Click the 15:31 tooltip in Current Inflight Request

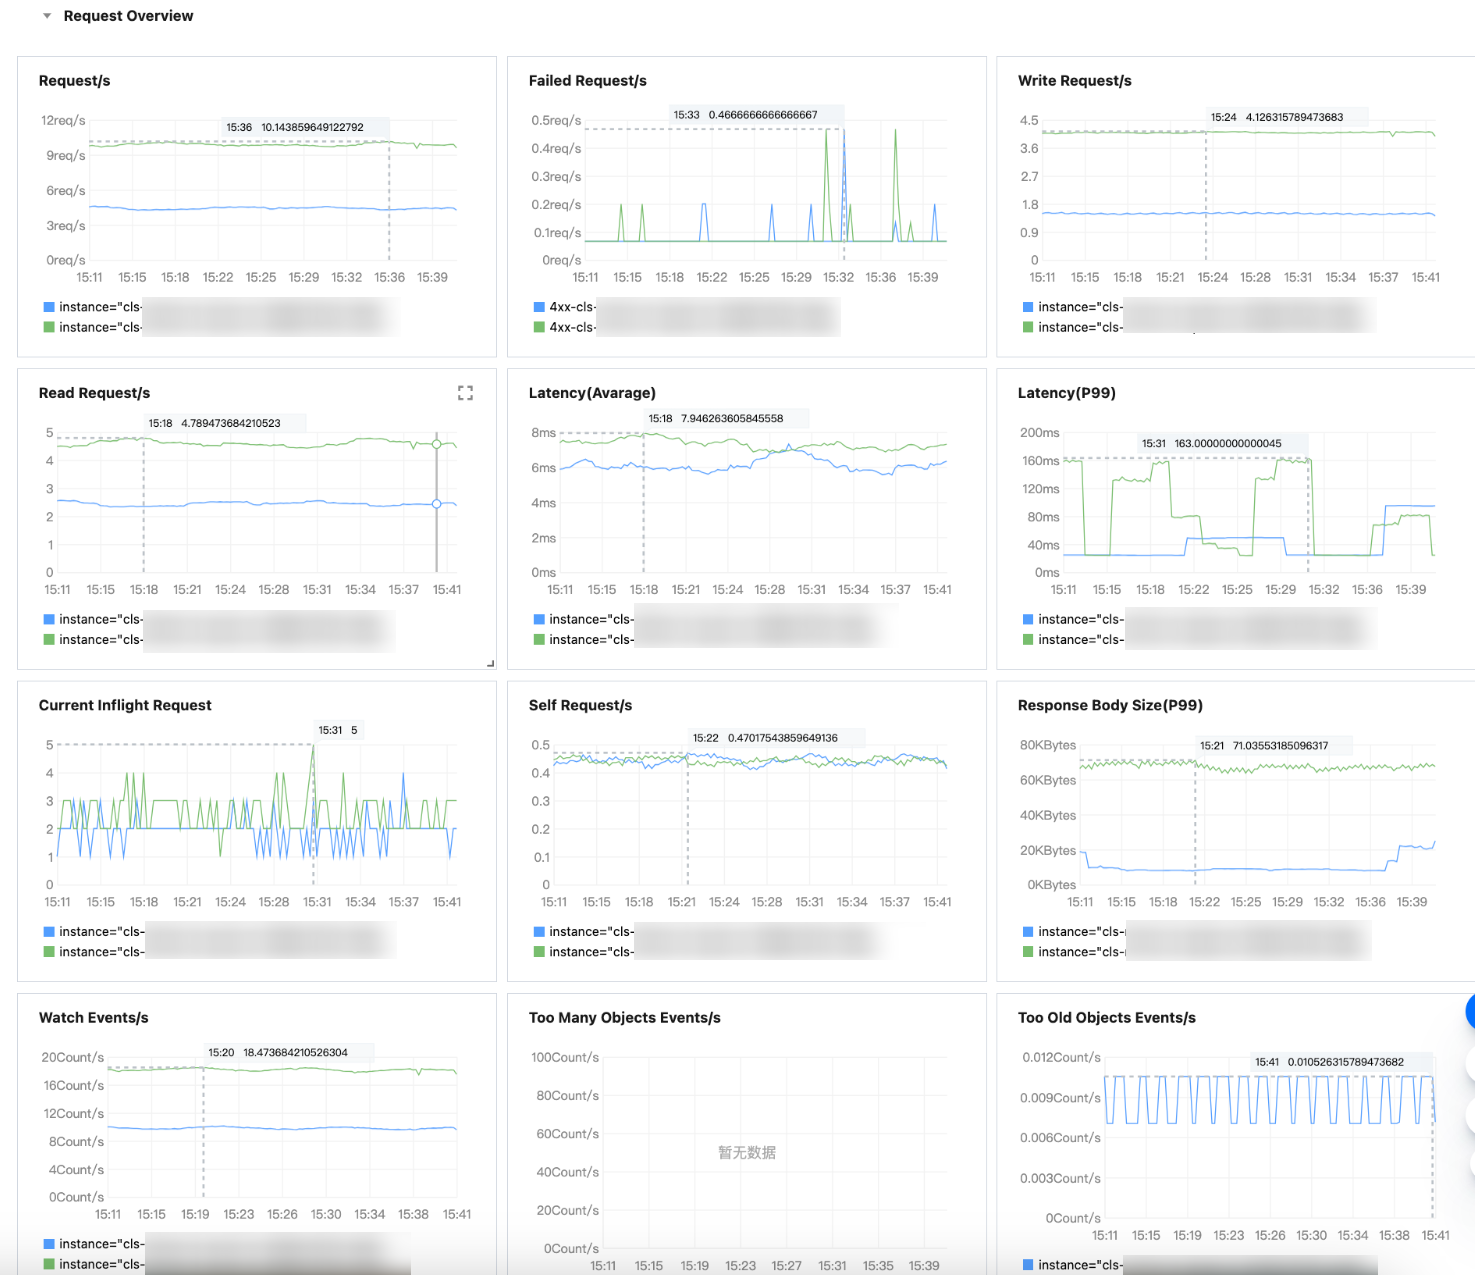[338, 730]
